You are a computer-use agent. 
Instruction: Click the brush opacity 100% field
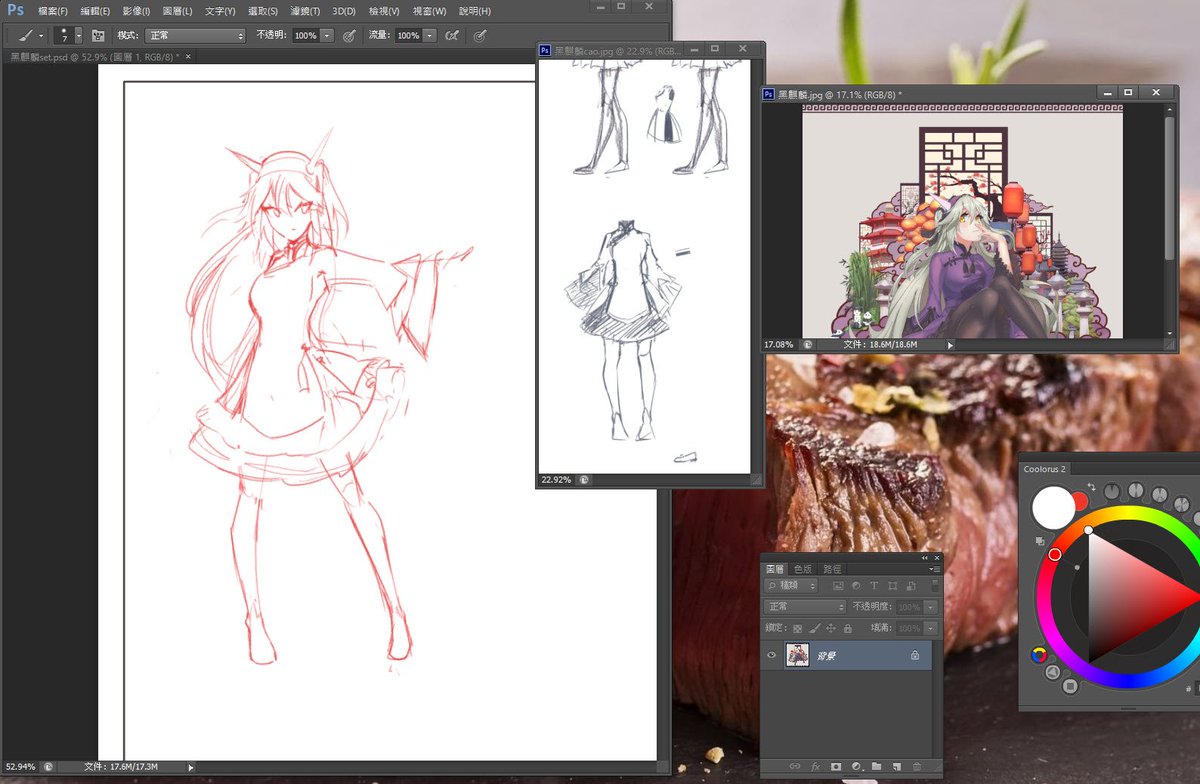point(306,35)
